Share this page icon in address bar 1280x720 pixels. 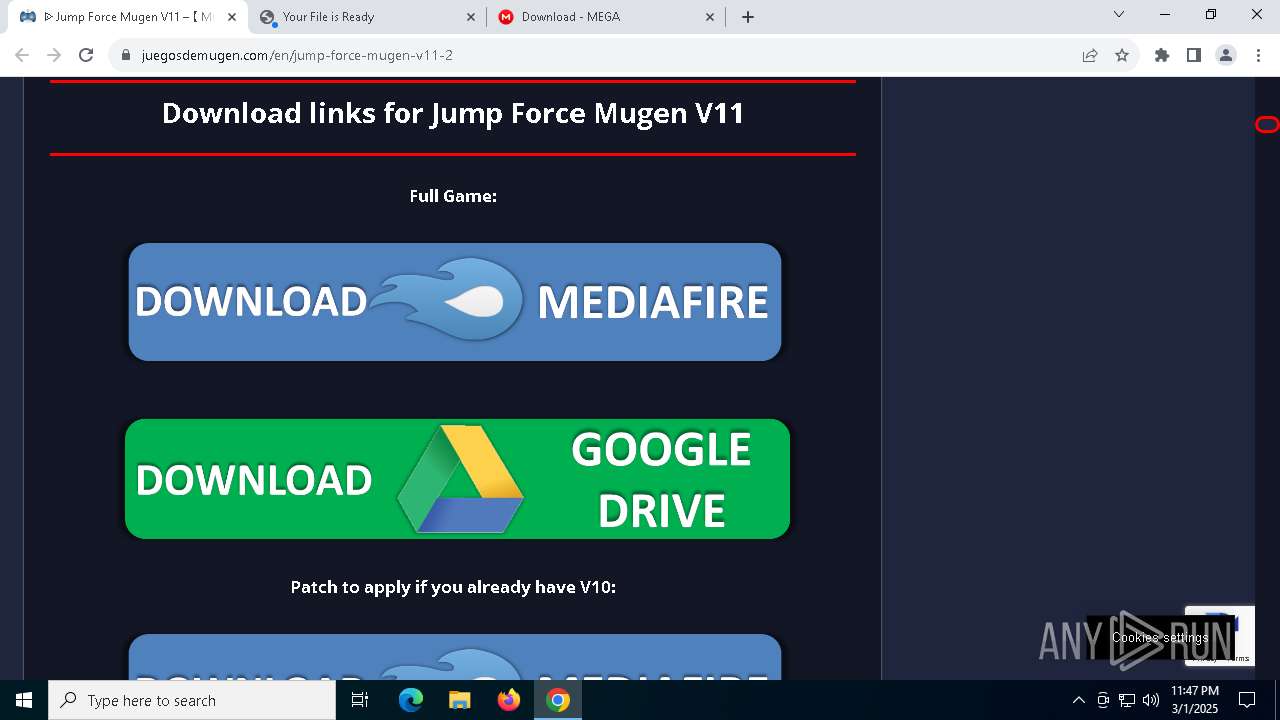1090,55
